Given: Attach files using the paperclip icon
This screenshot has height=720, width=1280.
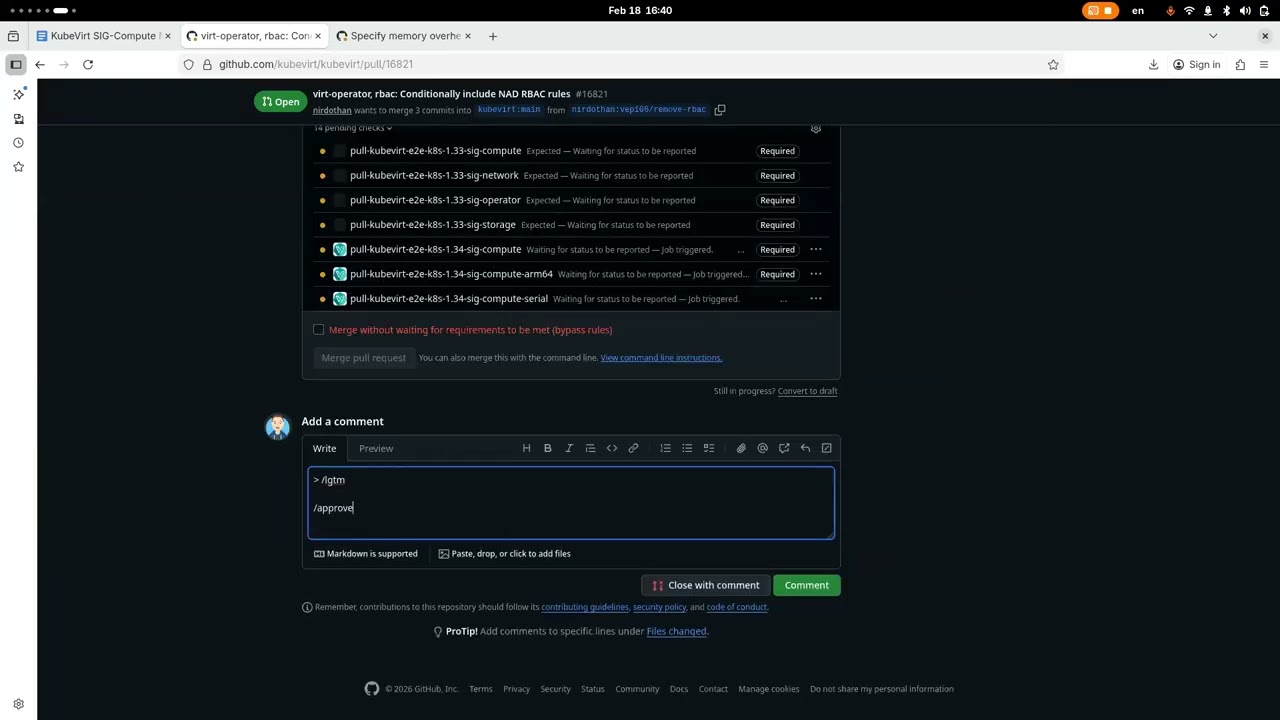Looking at the screenshot, I should pos(741,448).
